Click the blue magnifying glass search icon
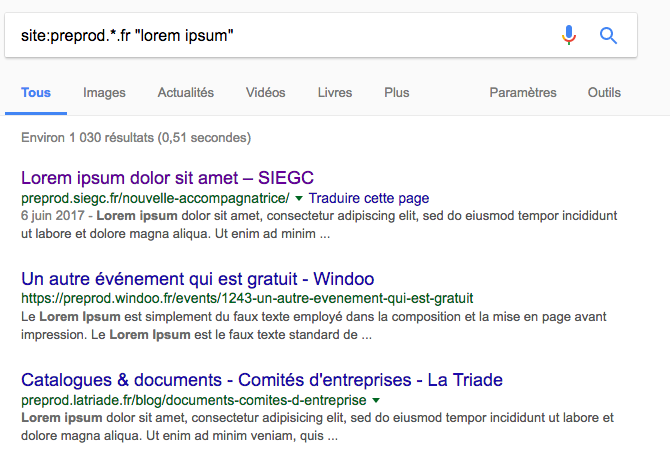This screenshot has height=459, width=670. coord(608,35)
